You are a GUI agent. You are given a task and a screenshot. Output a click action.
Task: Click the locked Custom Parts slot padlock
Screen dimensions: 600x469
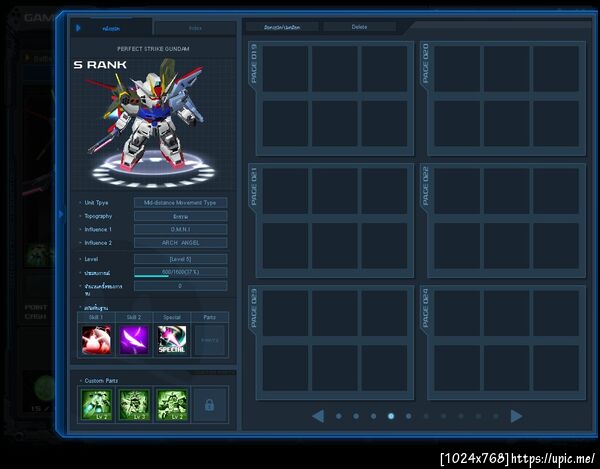(209, 405)
